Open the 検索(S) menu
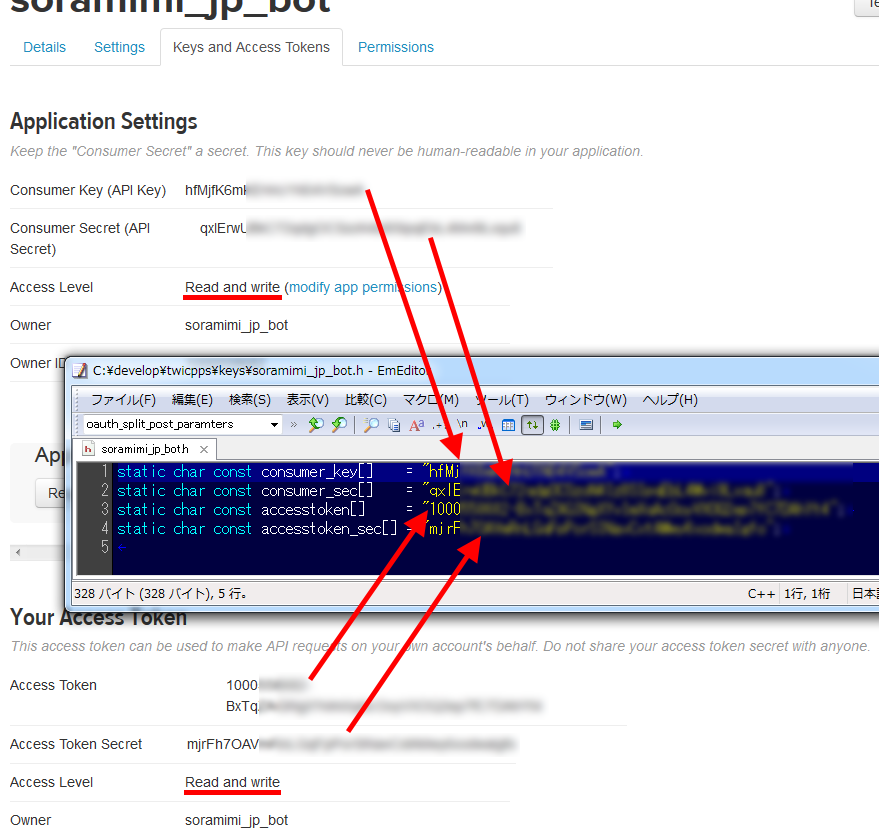Image resolution: width=879 pixels, height=834 pixels. (249, 400)
